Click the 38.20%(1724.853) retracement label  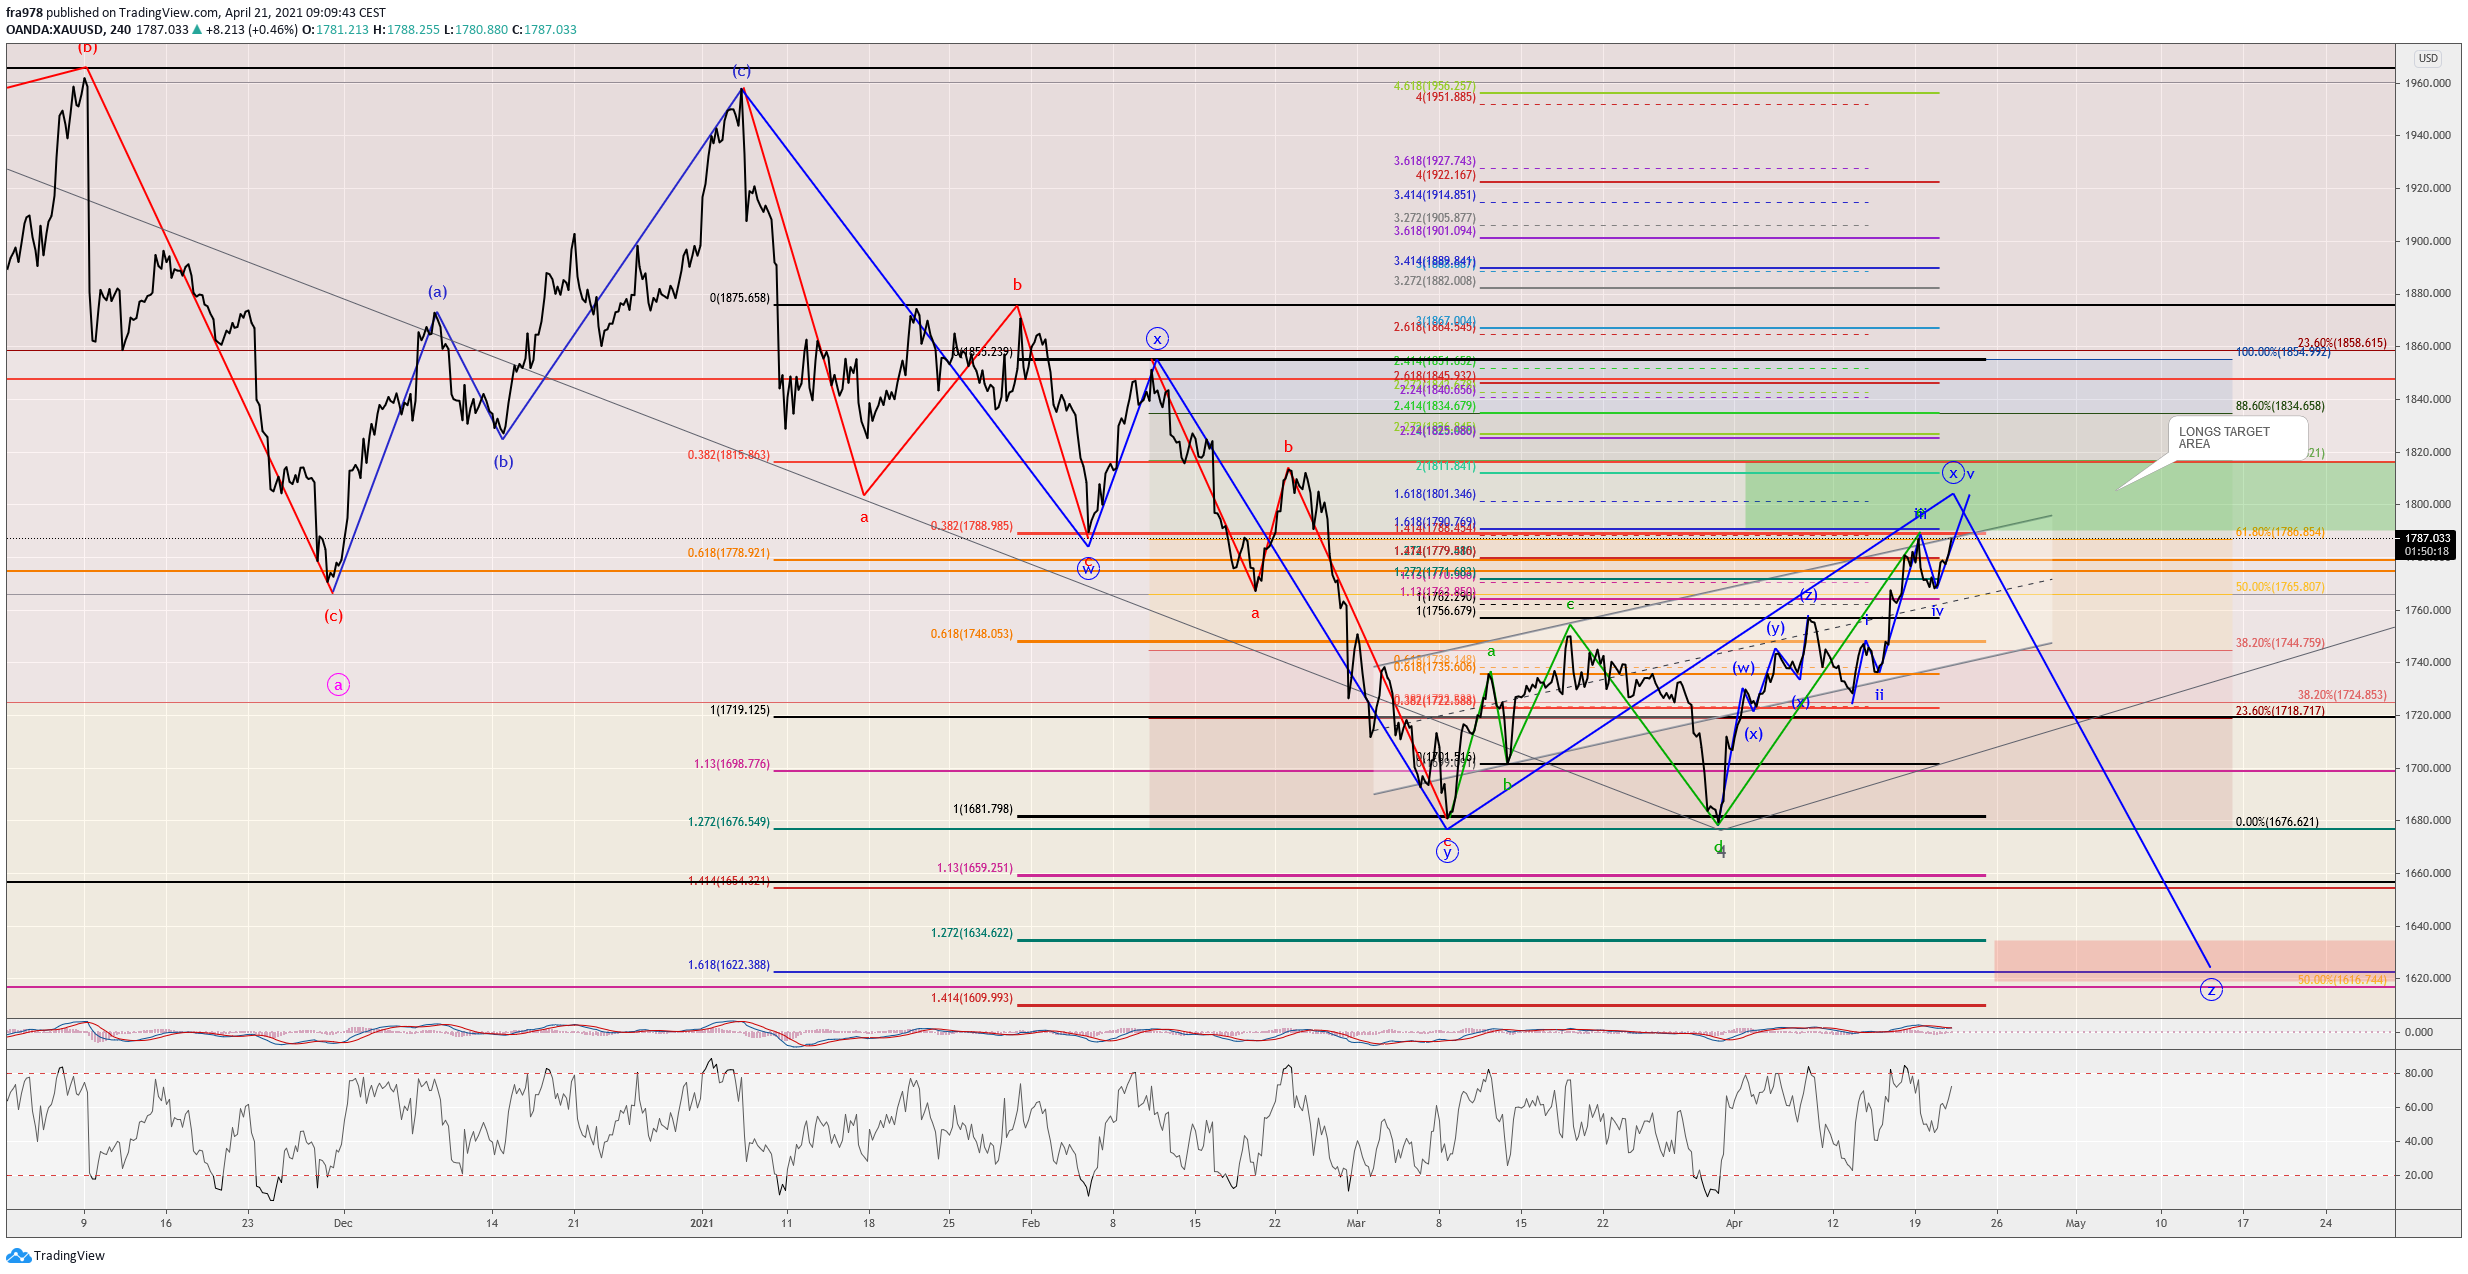2342,695
